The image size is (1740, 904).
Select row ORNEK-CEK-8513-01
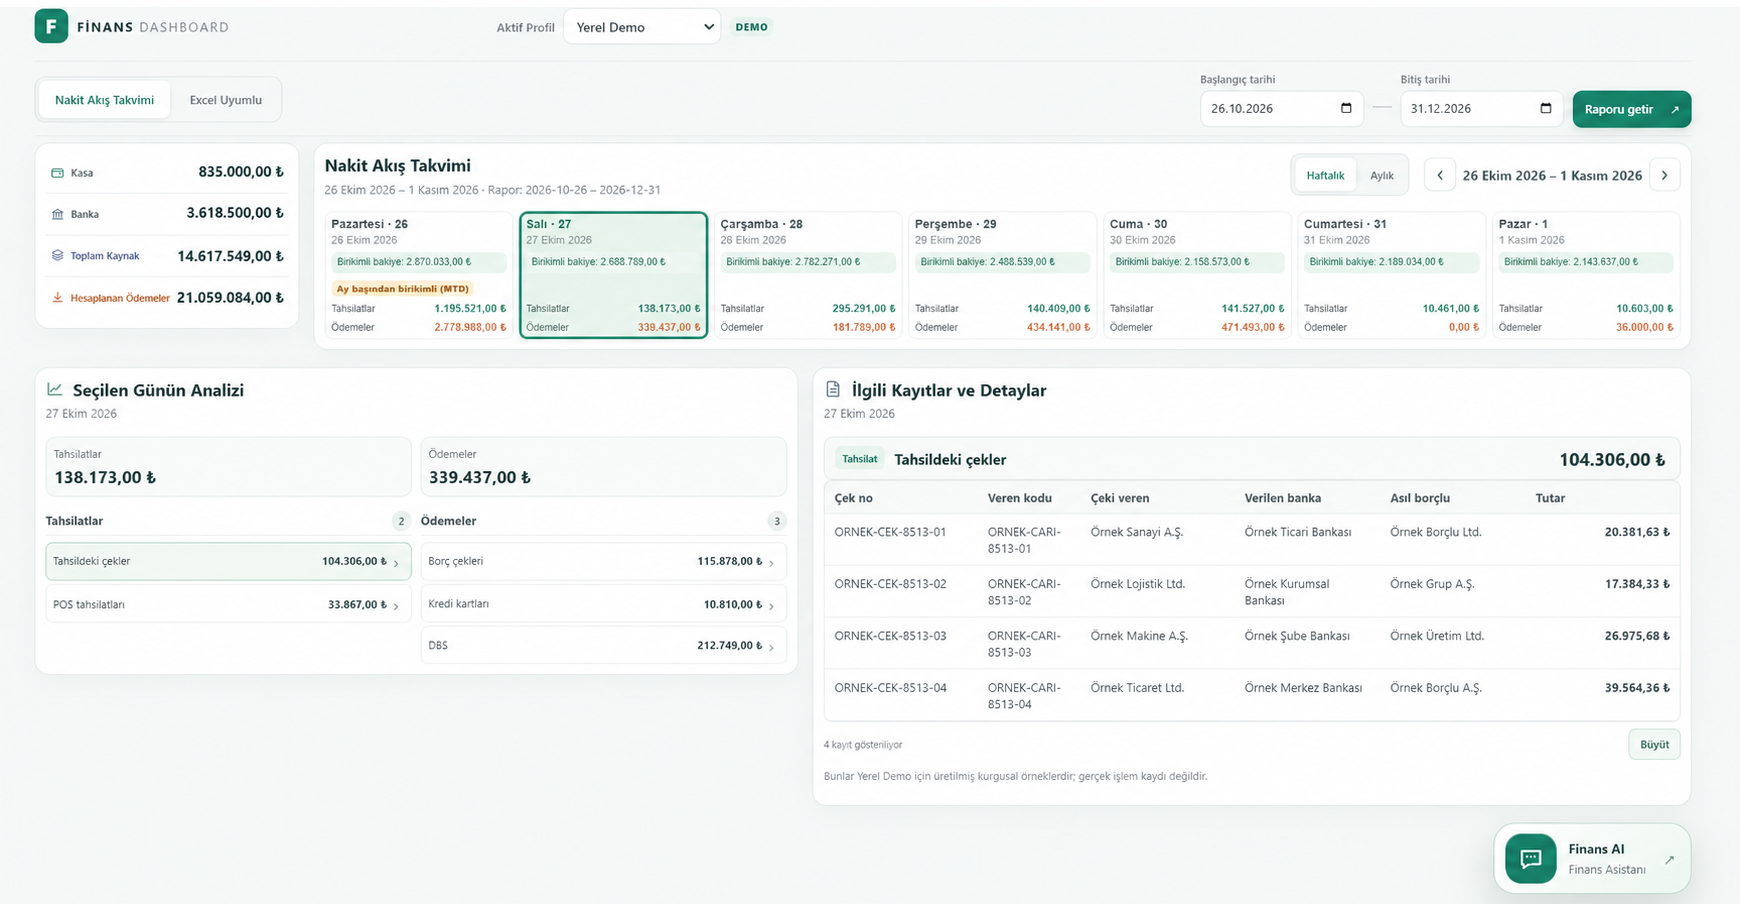1252,540
